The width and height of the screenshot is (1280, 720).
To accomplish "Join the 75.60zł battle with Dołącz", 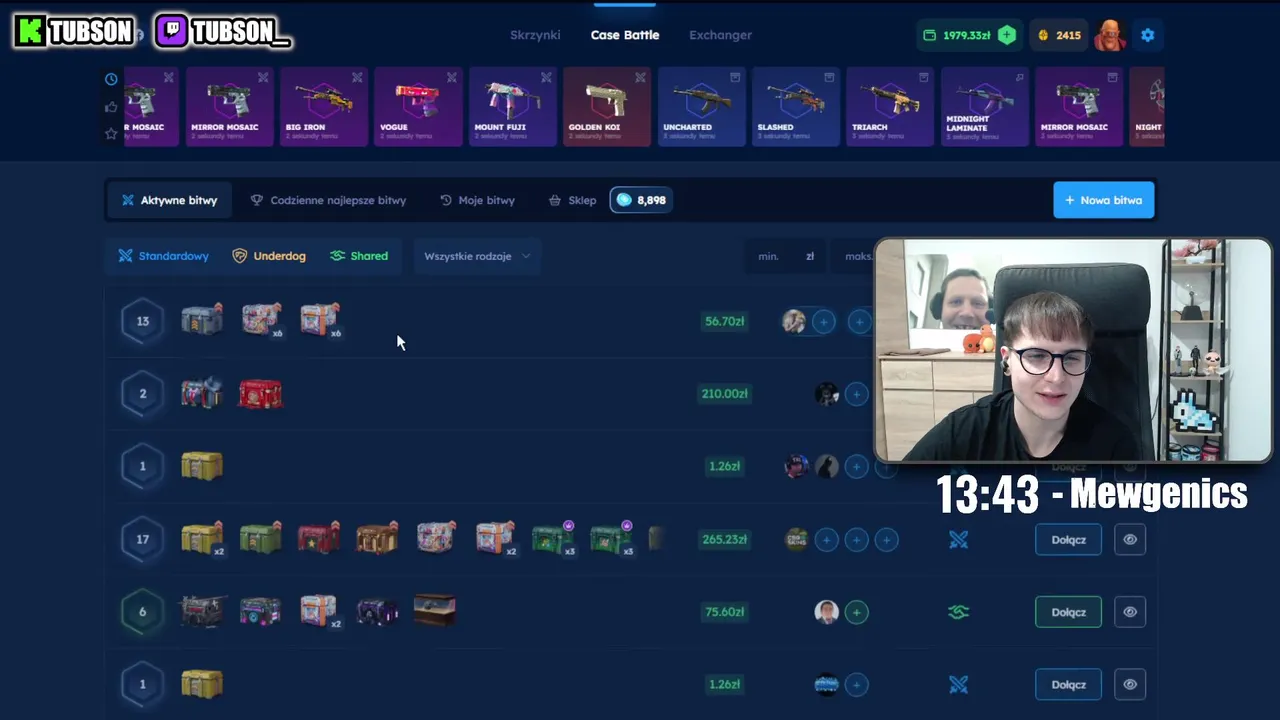I will point(1068,612).
